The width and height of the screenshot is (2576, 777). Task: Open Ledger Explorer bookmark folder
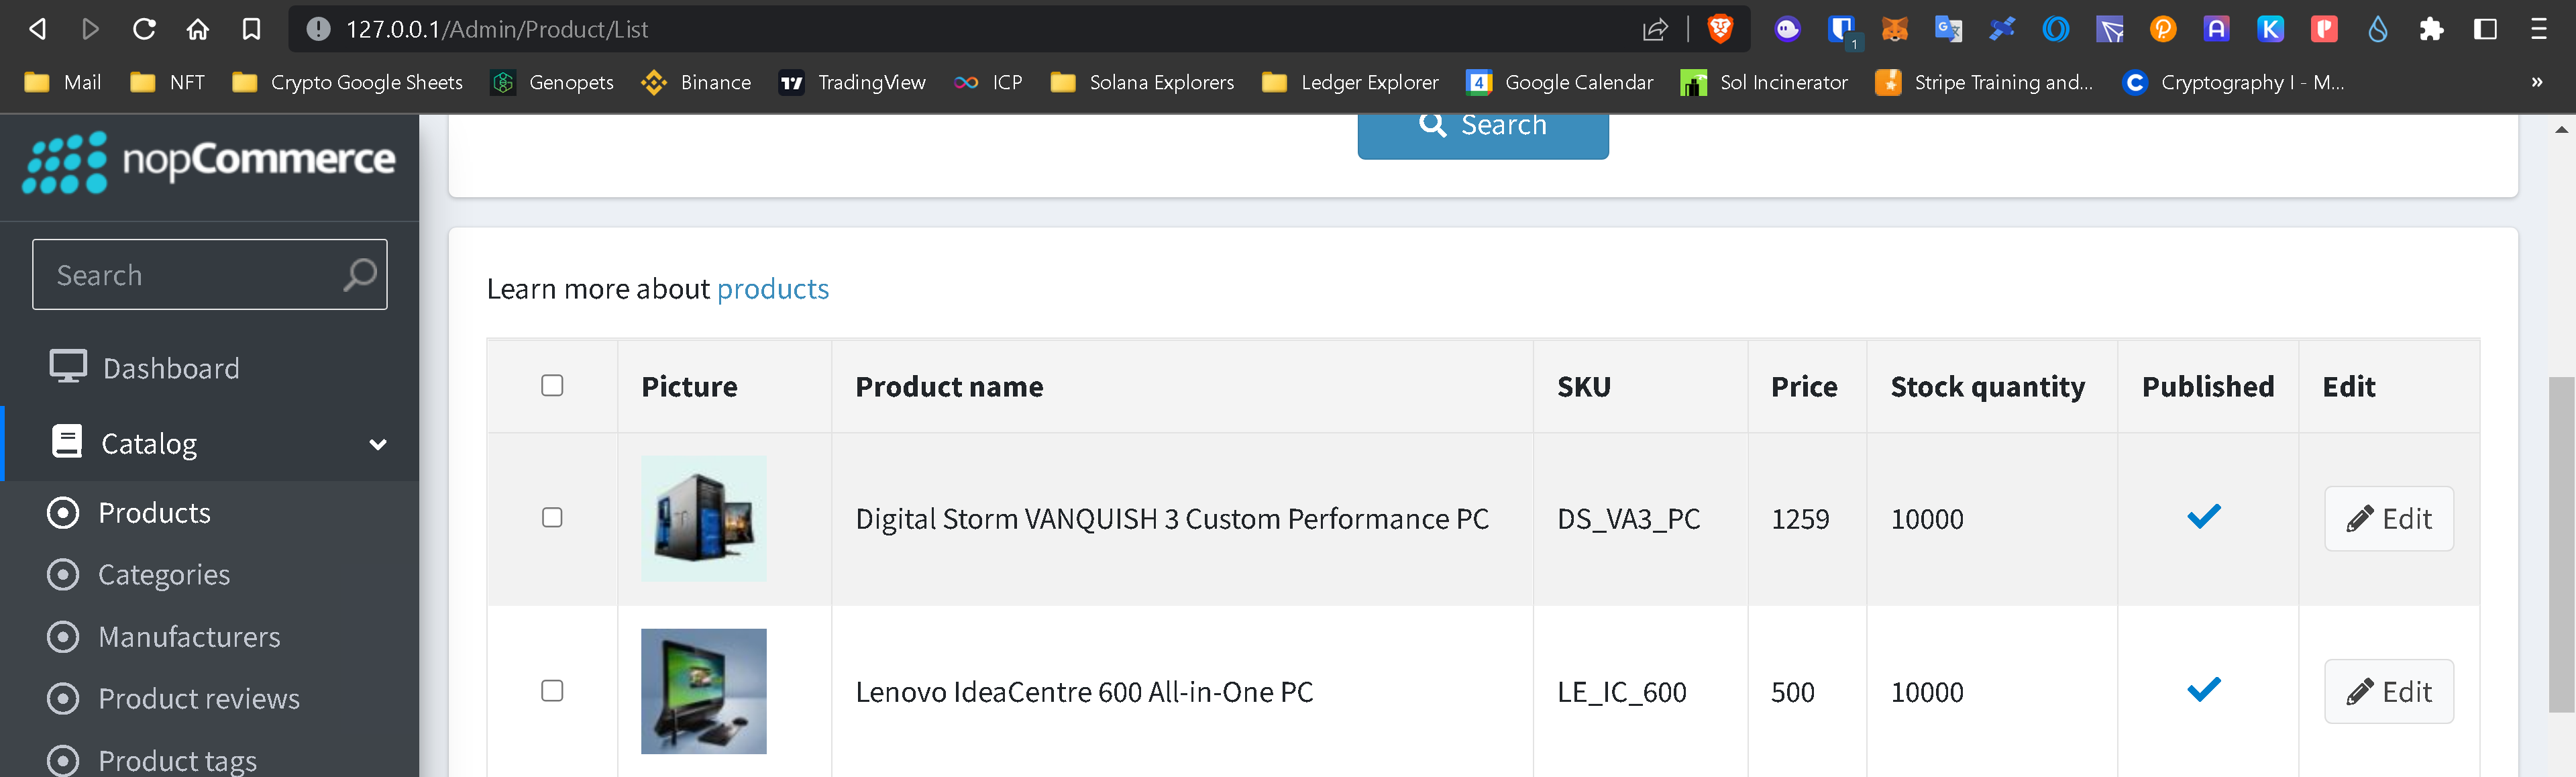[x=1351, y=82]
